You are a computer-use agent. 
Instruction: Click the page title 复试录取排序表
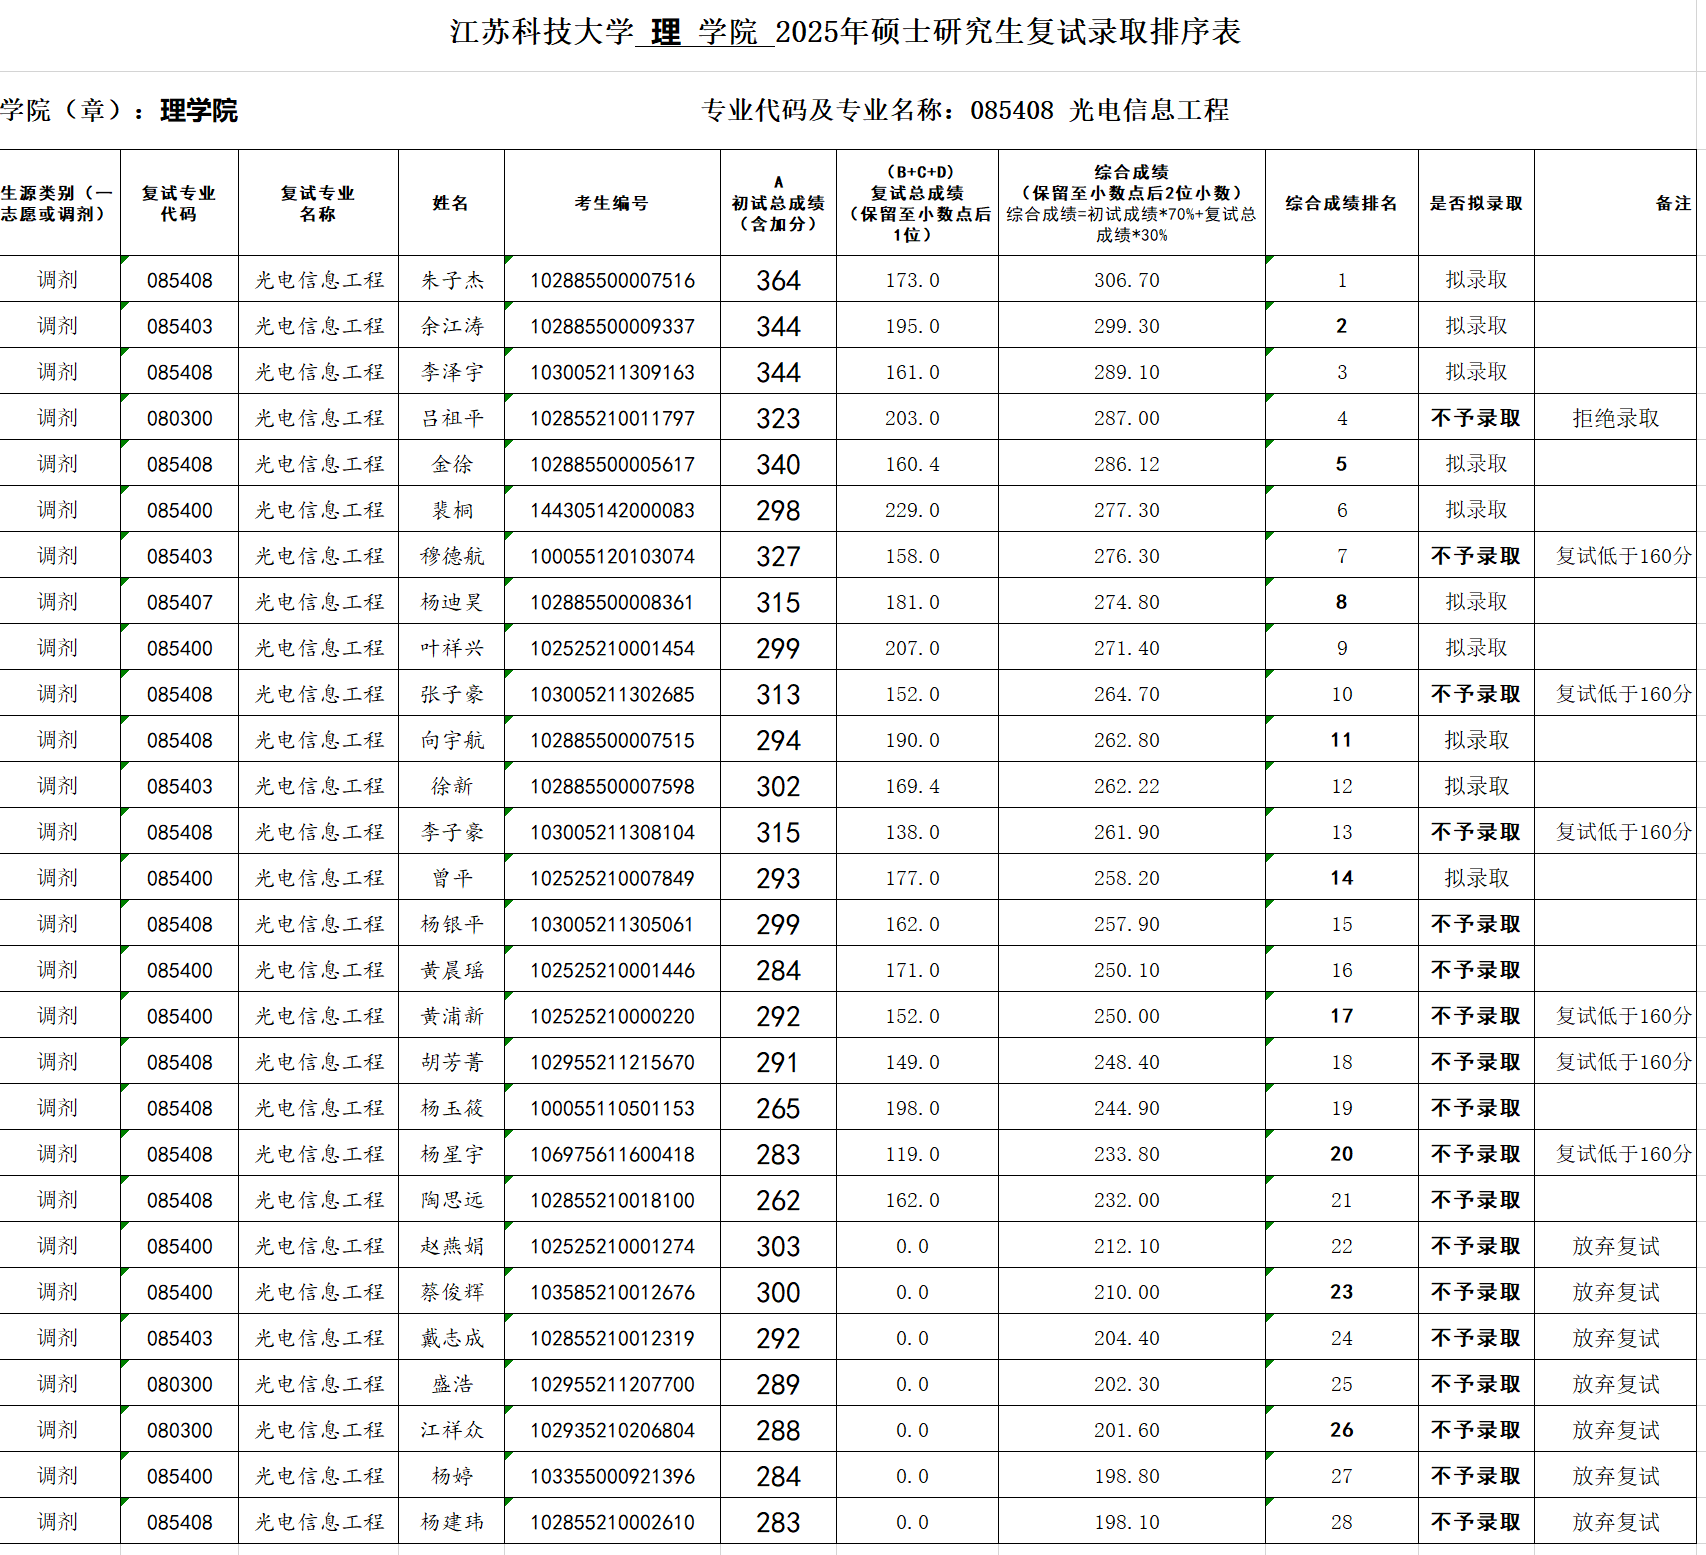click(845, 32)
